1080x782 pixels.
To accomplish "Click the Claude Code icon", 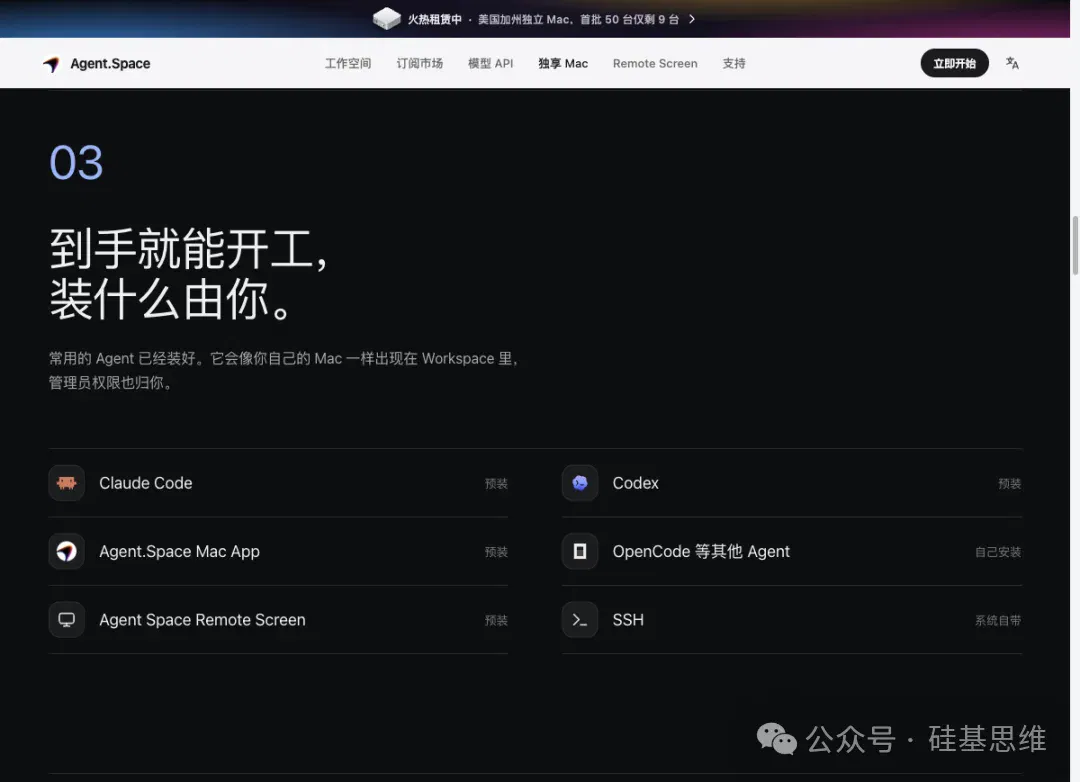I will 67,483.
